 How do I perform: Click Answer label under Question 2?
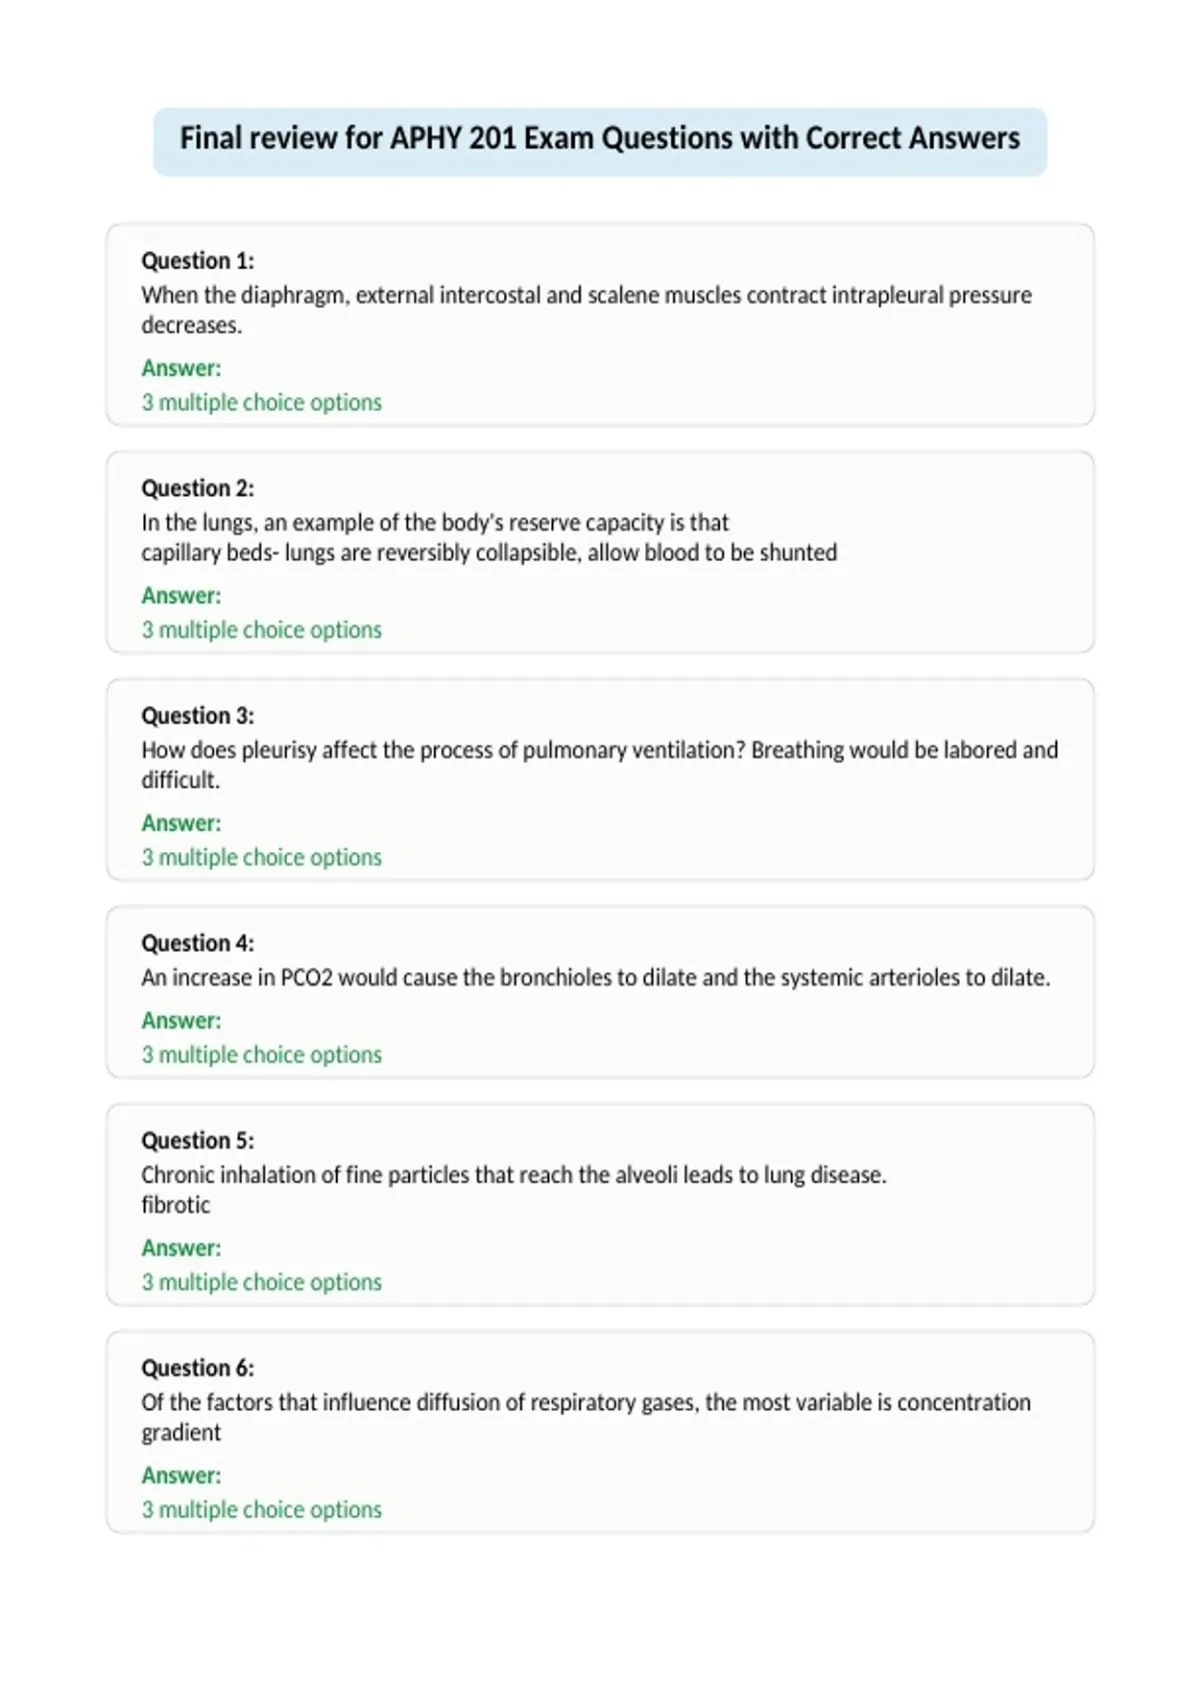181,596
